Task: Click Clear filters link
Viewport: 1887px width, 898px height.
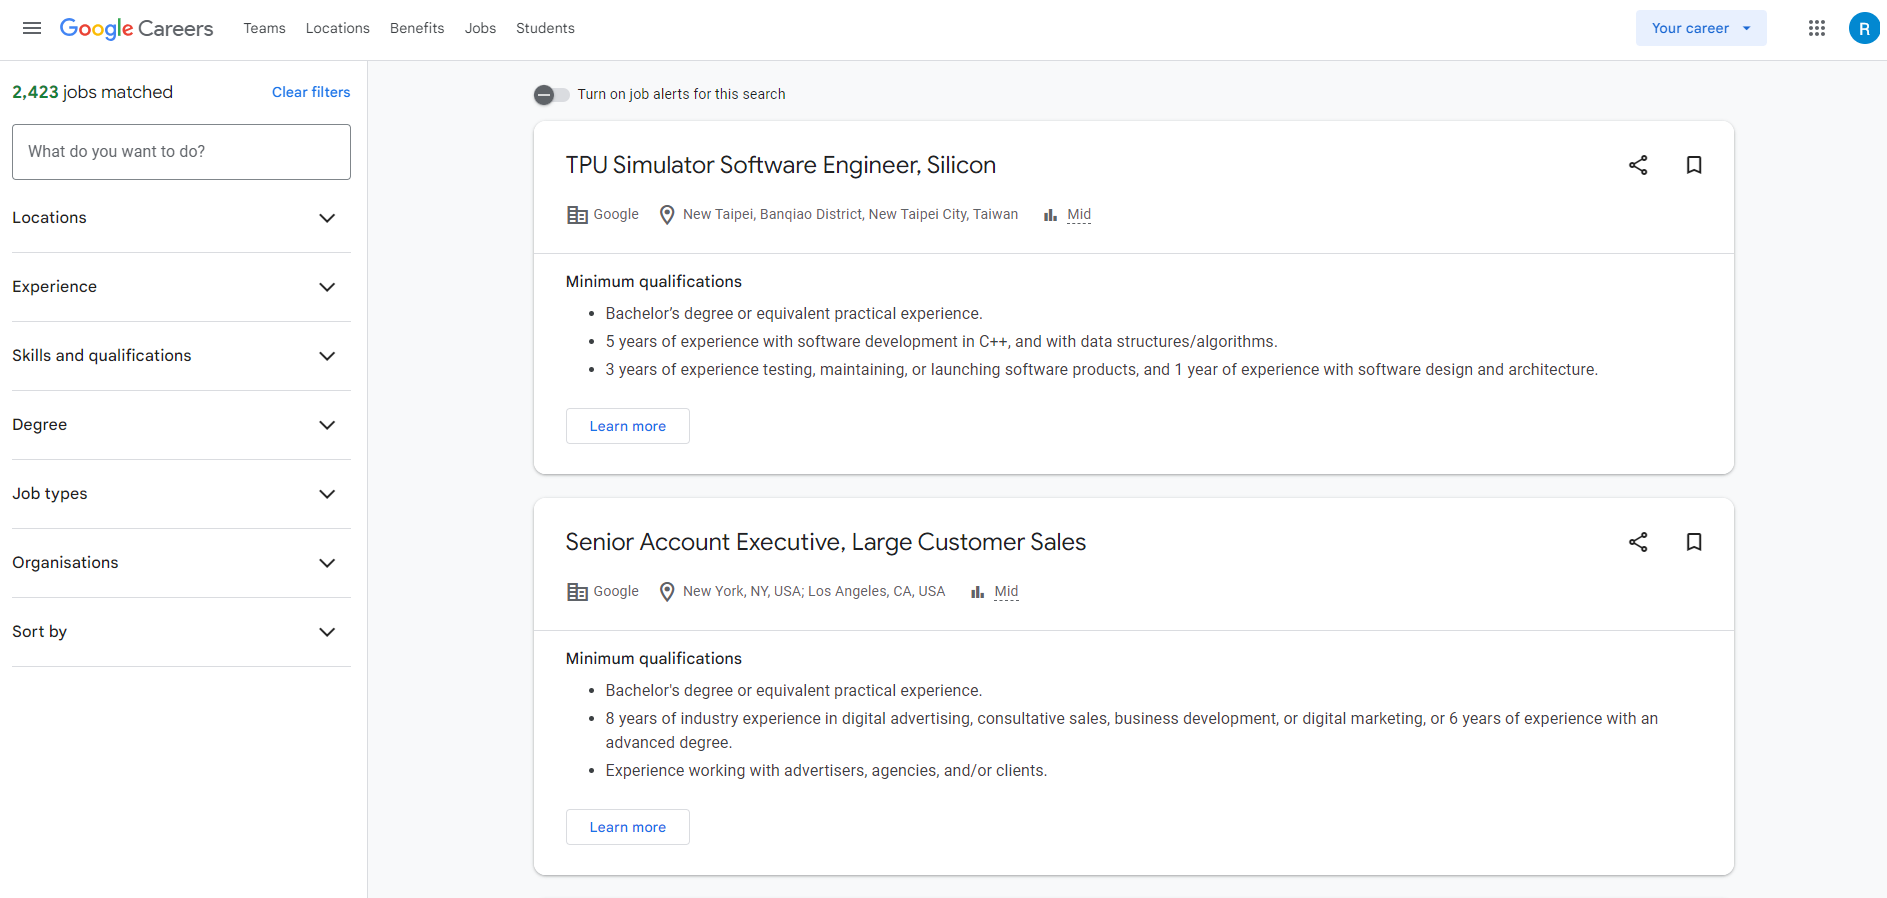Action: (311, 92)
